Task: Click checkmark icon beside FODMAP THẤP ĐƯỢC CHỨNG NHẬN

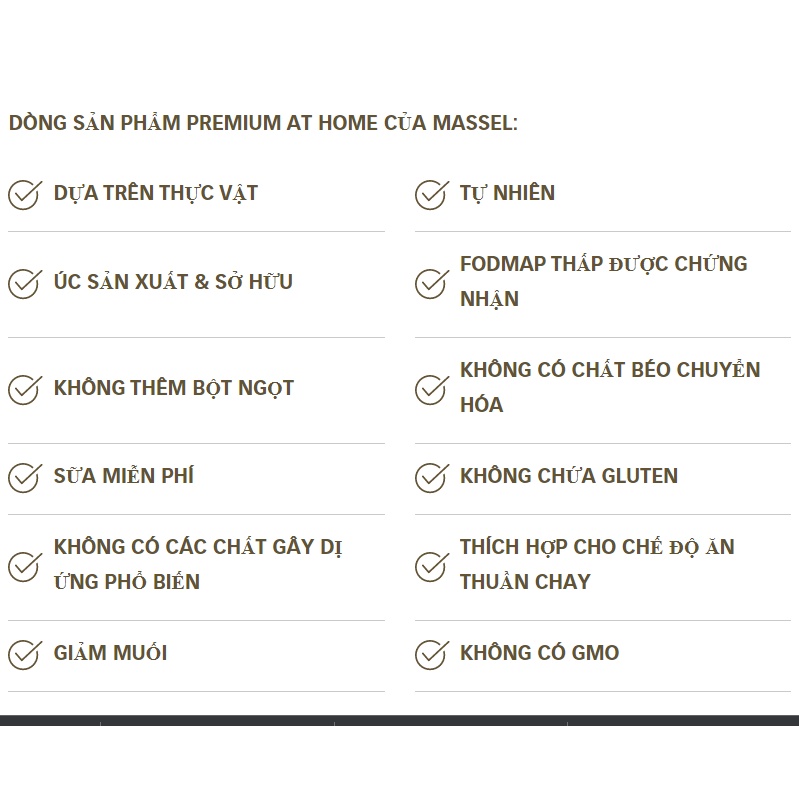Action: (430, 283)
